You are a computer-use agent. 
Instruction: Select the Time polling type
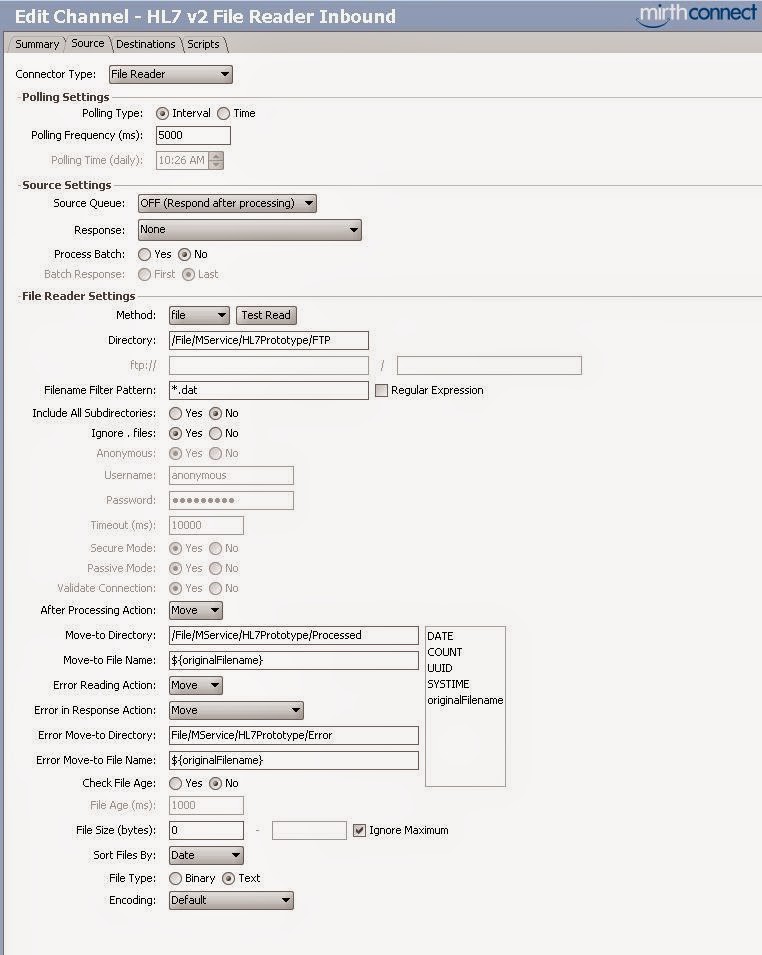pyautogui.click(x=226, y=113)
